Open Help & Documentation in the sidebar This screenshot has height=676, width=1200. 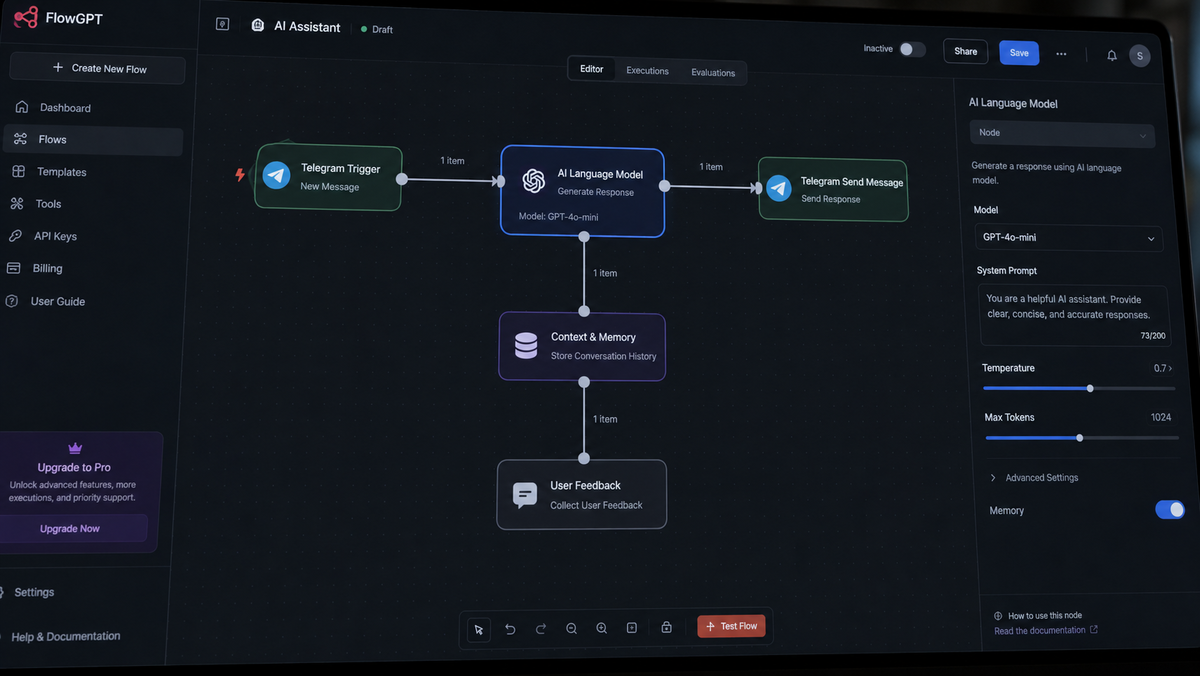pyautogui.click(x=64, y=636)
